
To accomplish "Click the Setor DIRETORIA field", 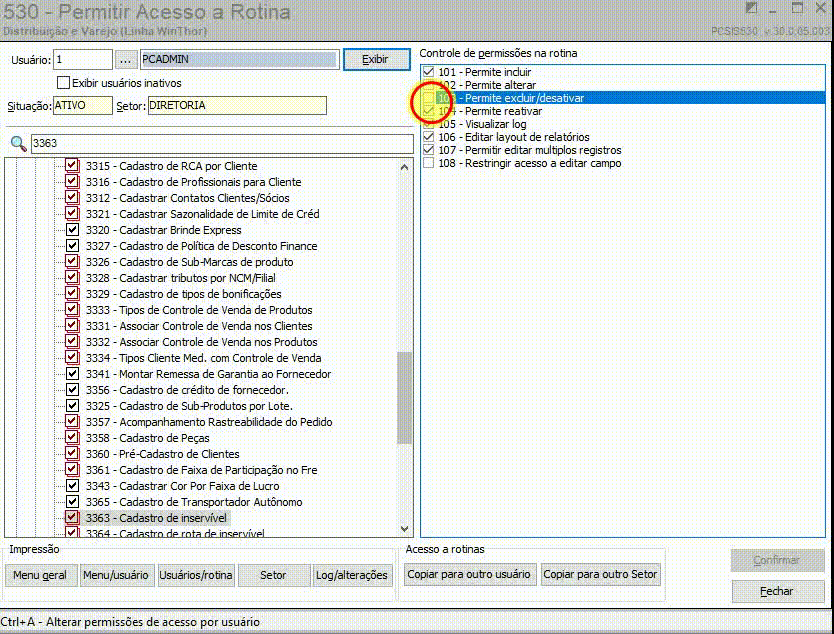I will [x=237, y=105].
